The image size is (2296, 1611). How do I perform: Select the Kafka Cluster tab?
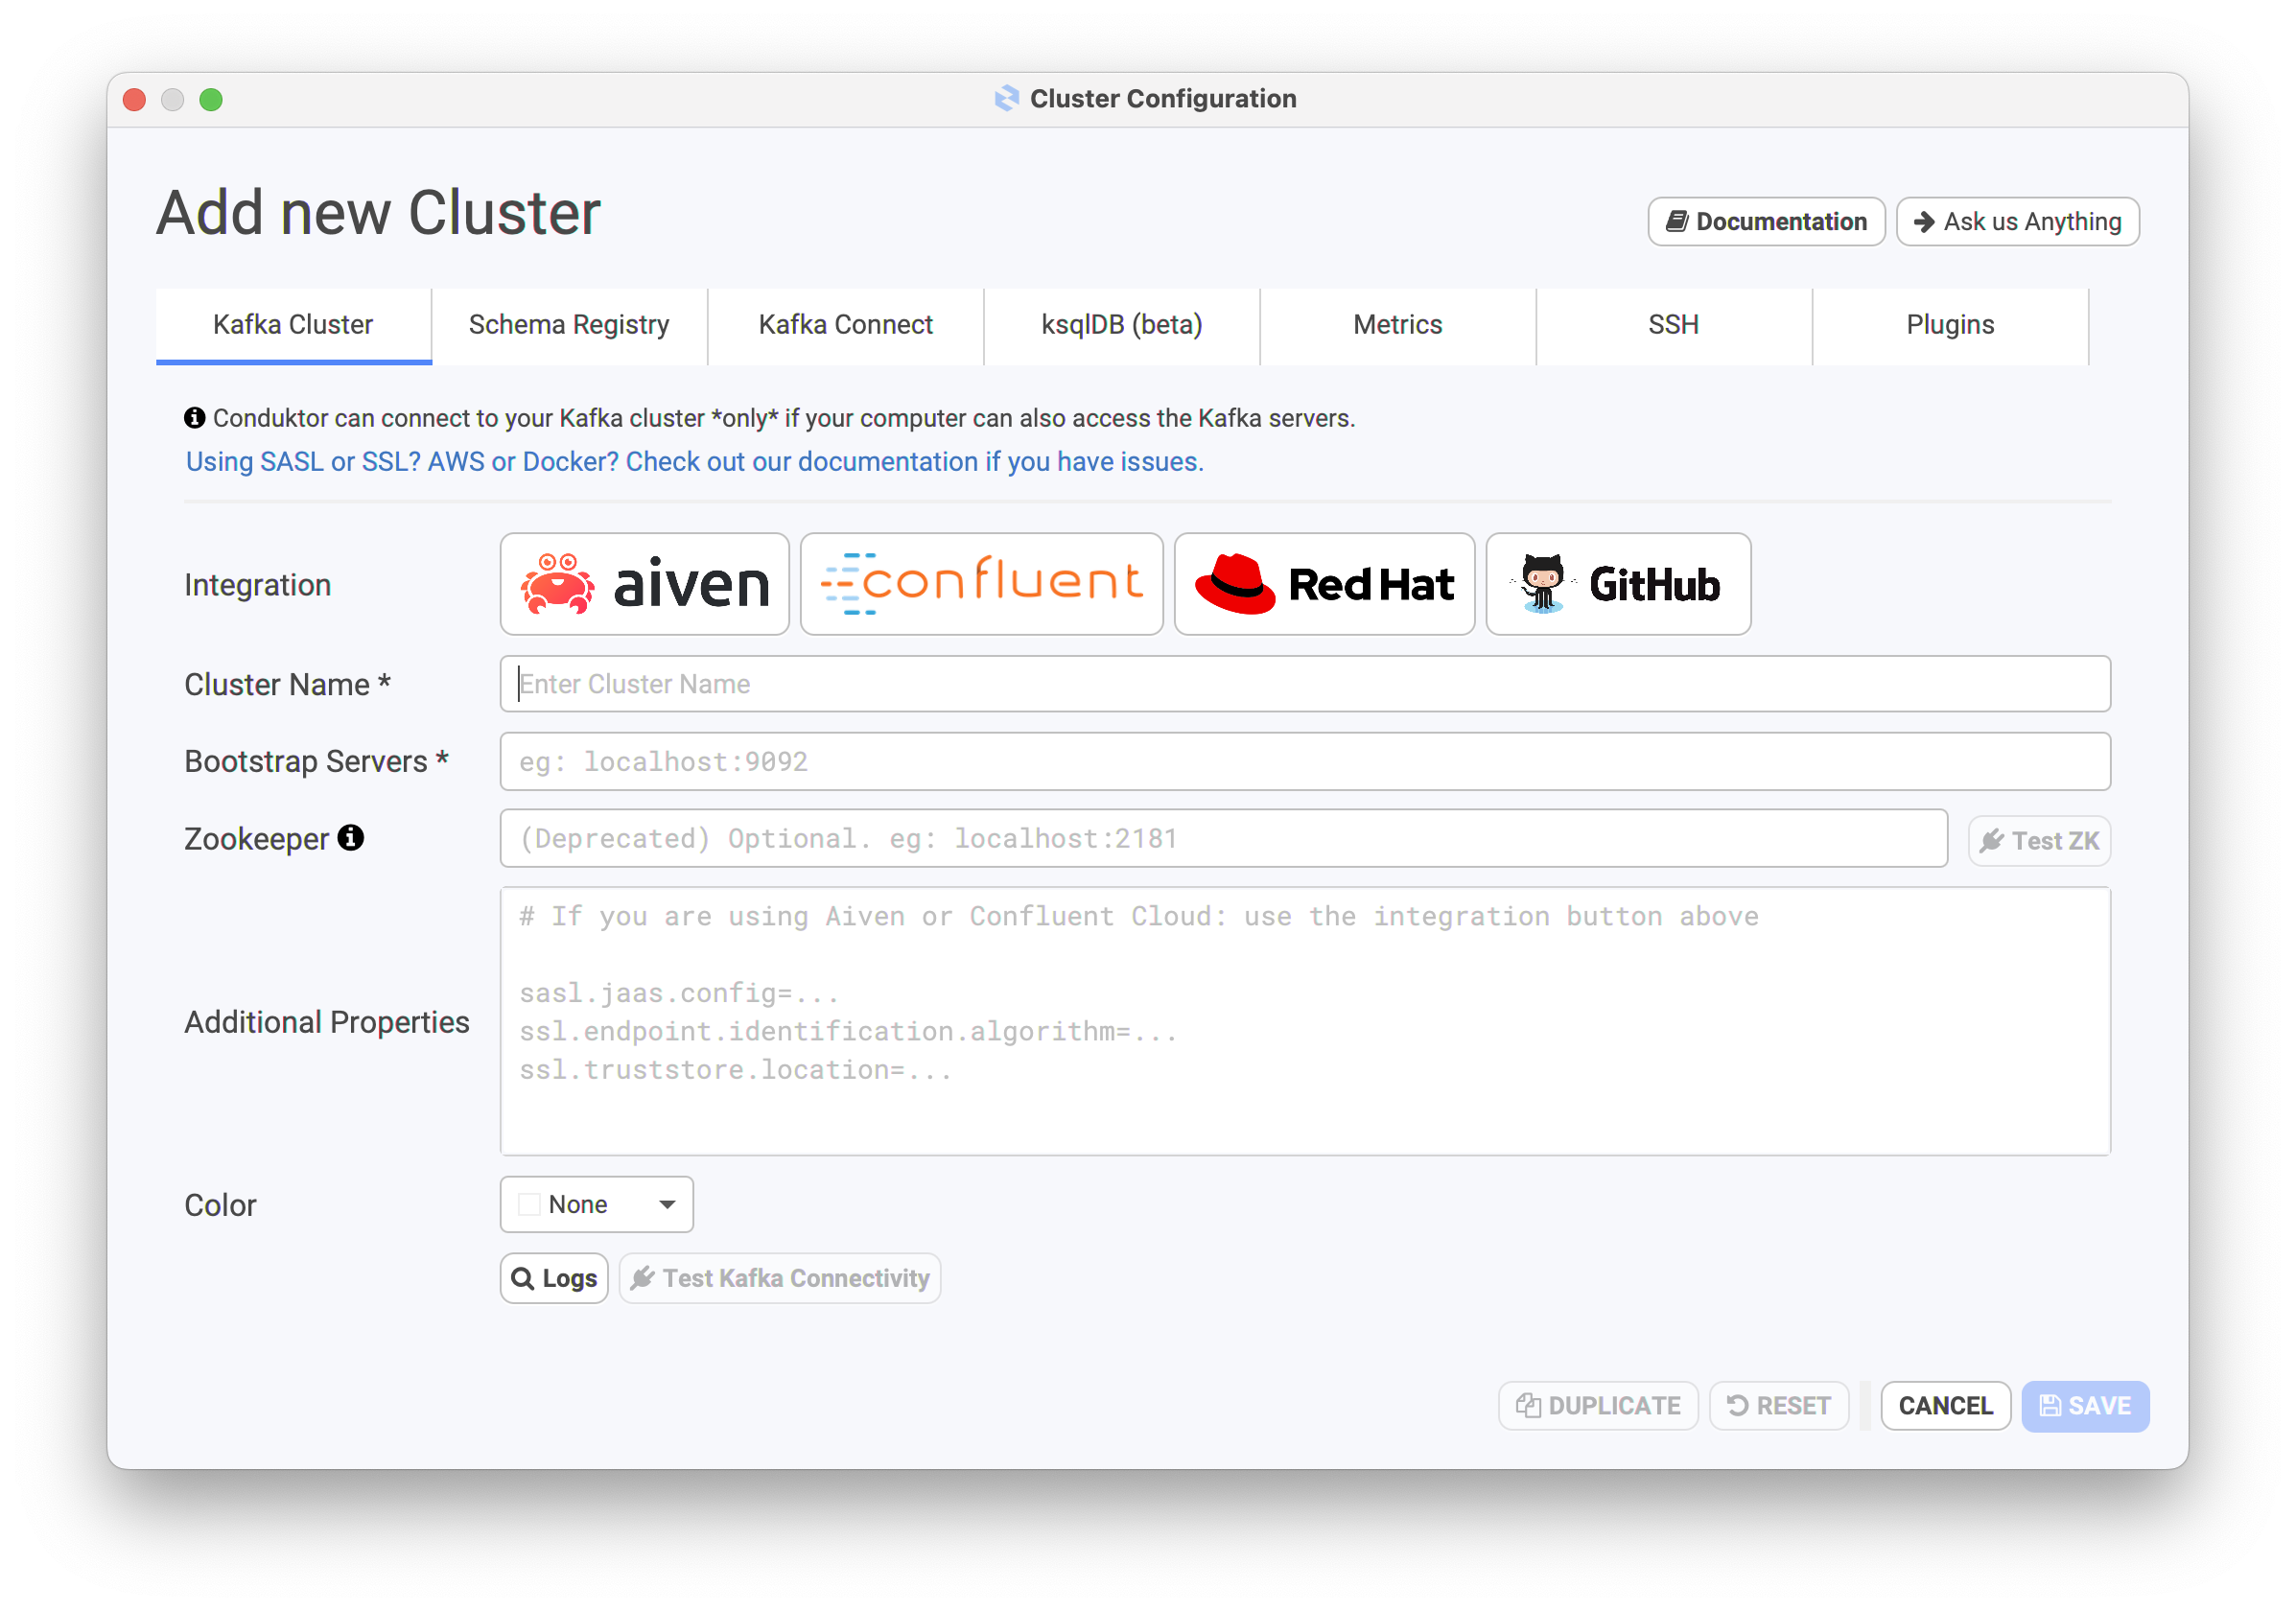pyautogui.click(x=293, y=325)
